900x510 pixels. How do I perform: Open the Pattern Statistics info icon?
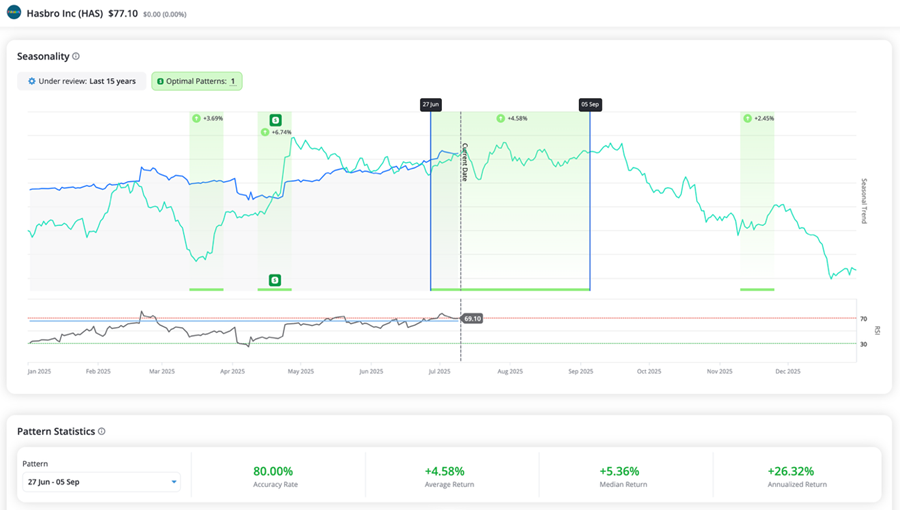point(102,431)
